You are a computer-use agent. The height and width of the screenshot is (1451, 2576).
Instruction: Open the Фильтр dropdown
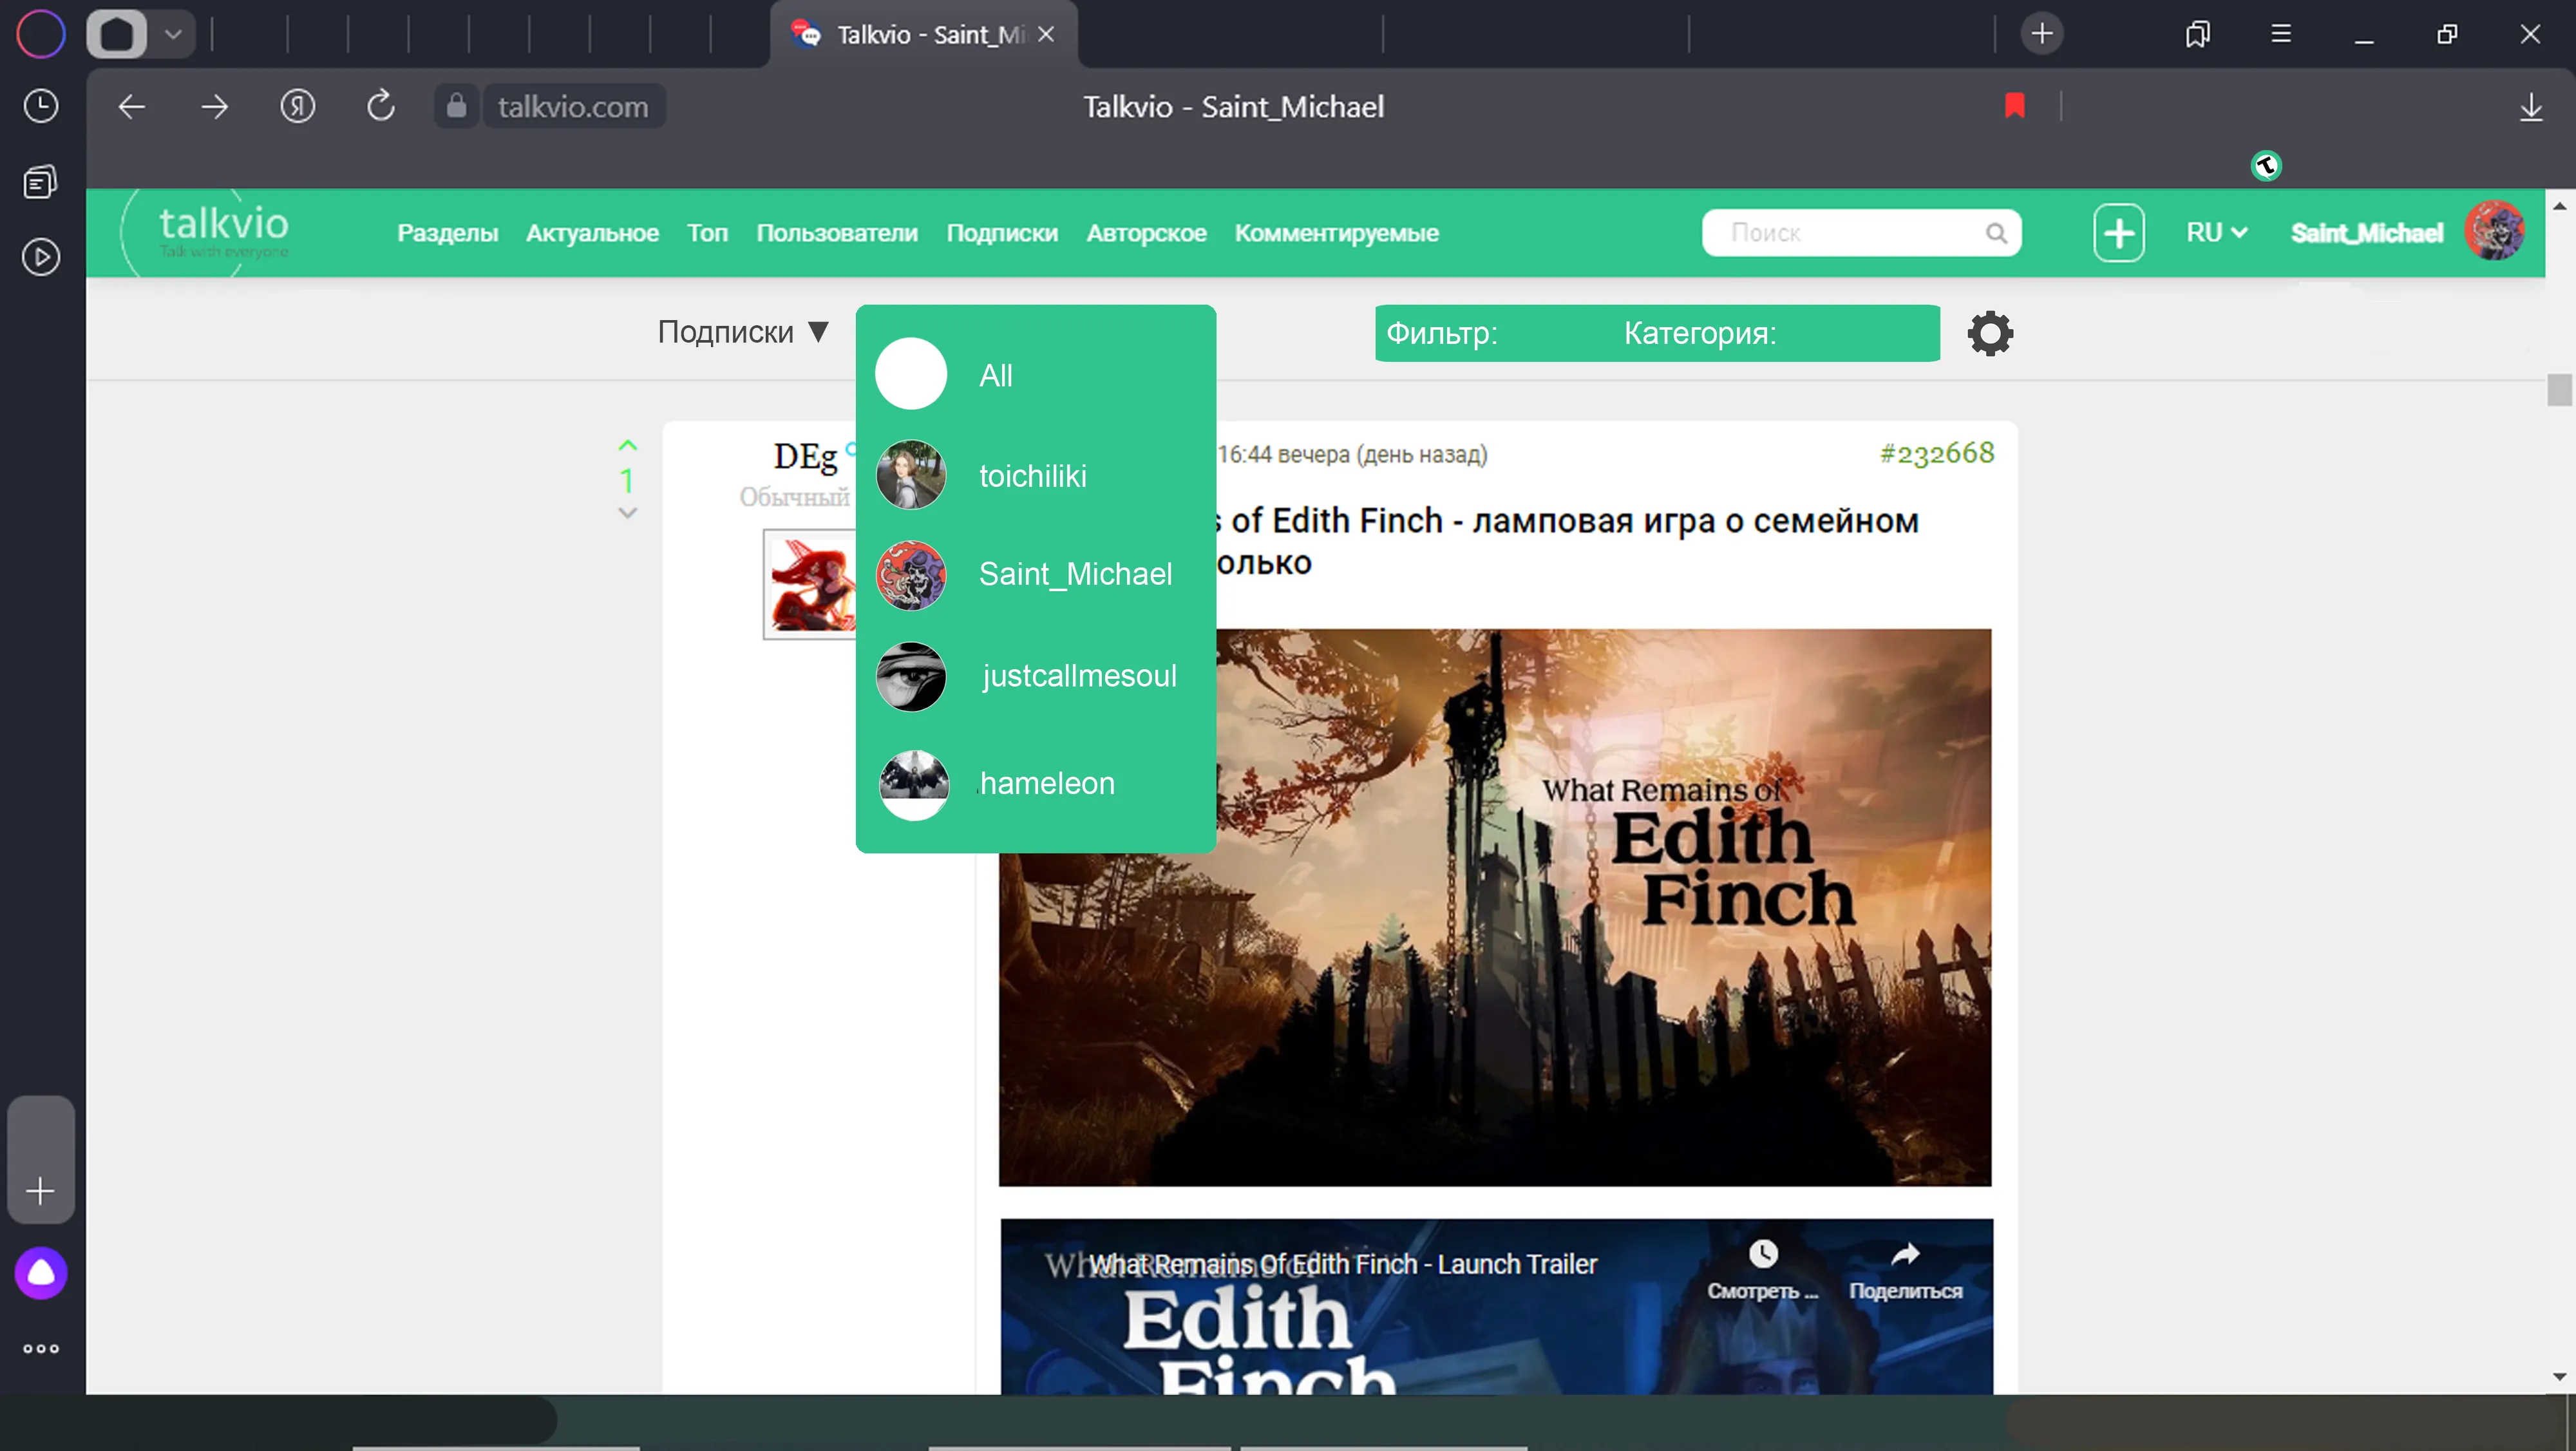coord(1442,333)
